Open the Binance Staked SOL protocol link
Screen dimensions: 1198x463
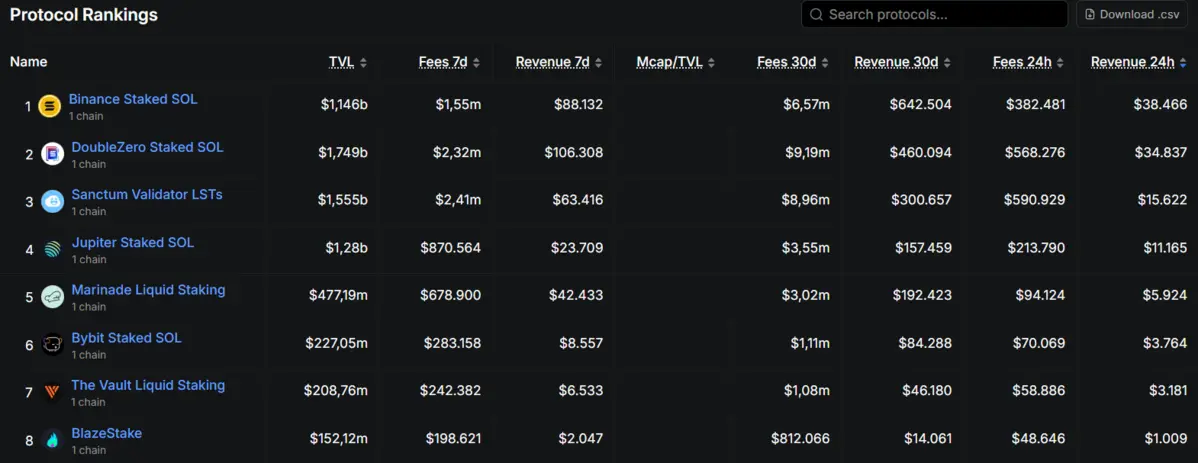pyautogui.click(x=133, y=99)
